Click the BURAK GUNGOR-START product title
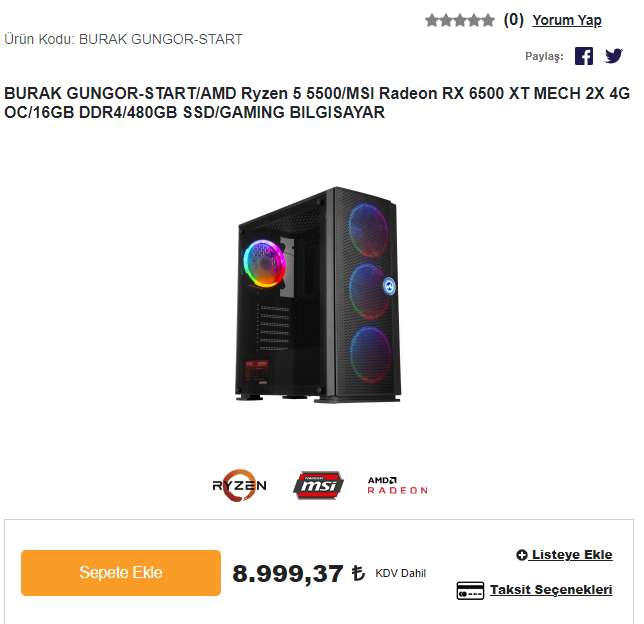This screenshot has width=644, height=624. (x=317, y=103)
